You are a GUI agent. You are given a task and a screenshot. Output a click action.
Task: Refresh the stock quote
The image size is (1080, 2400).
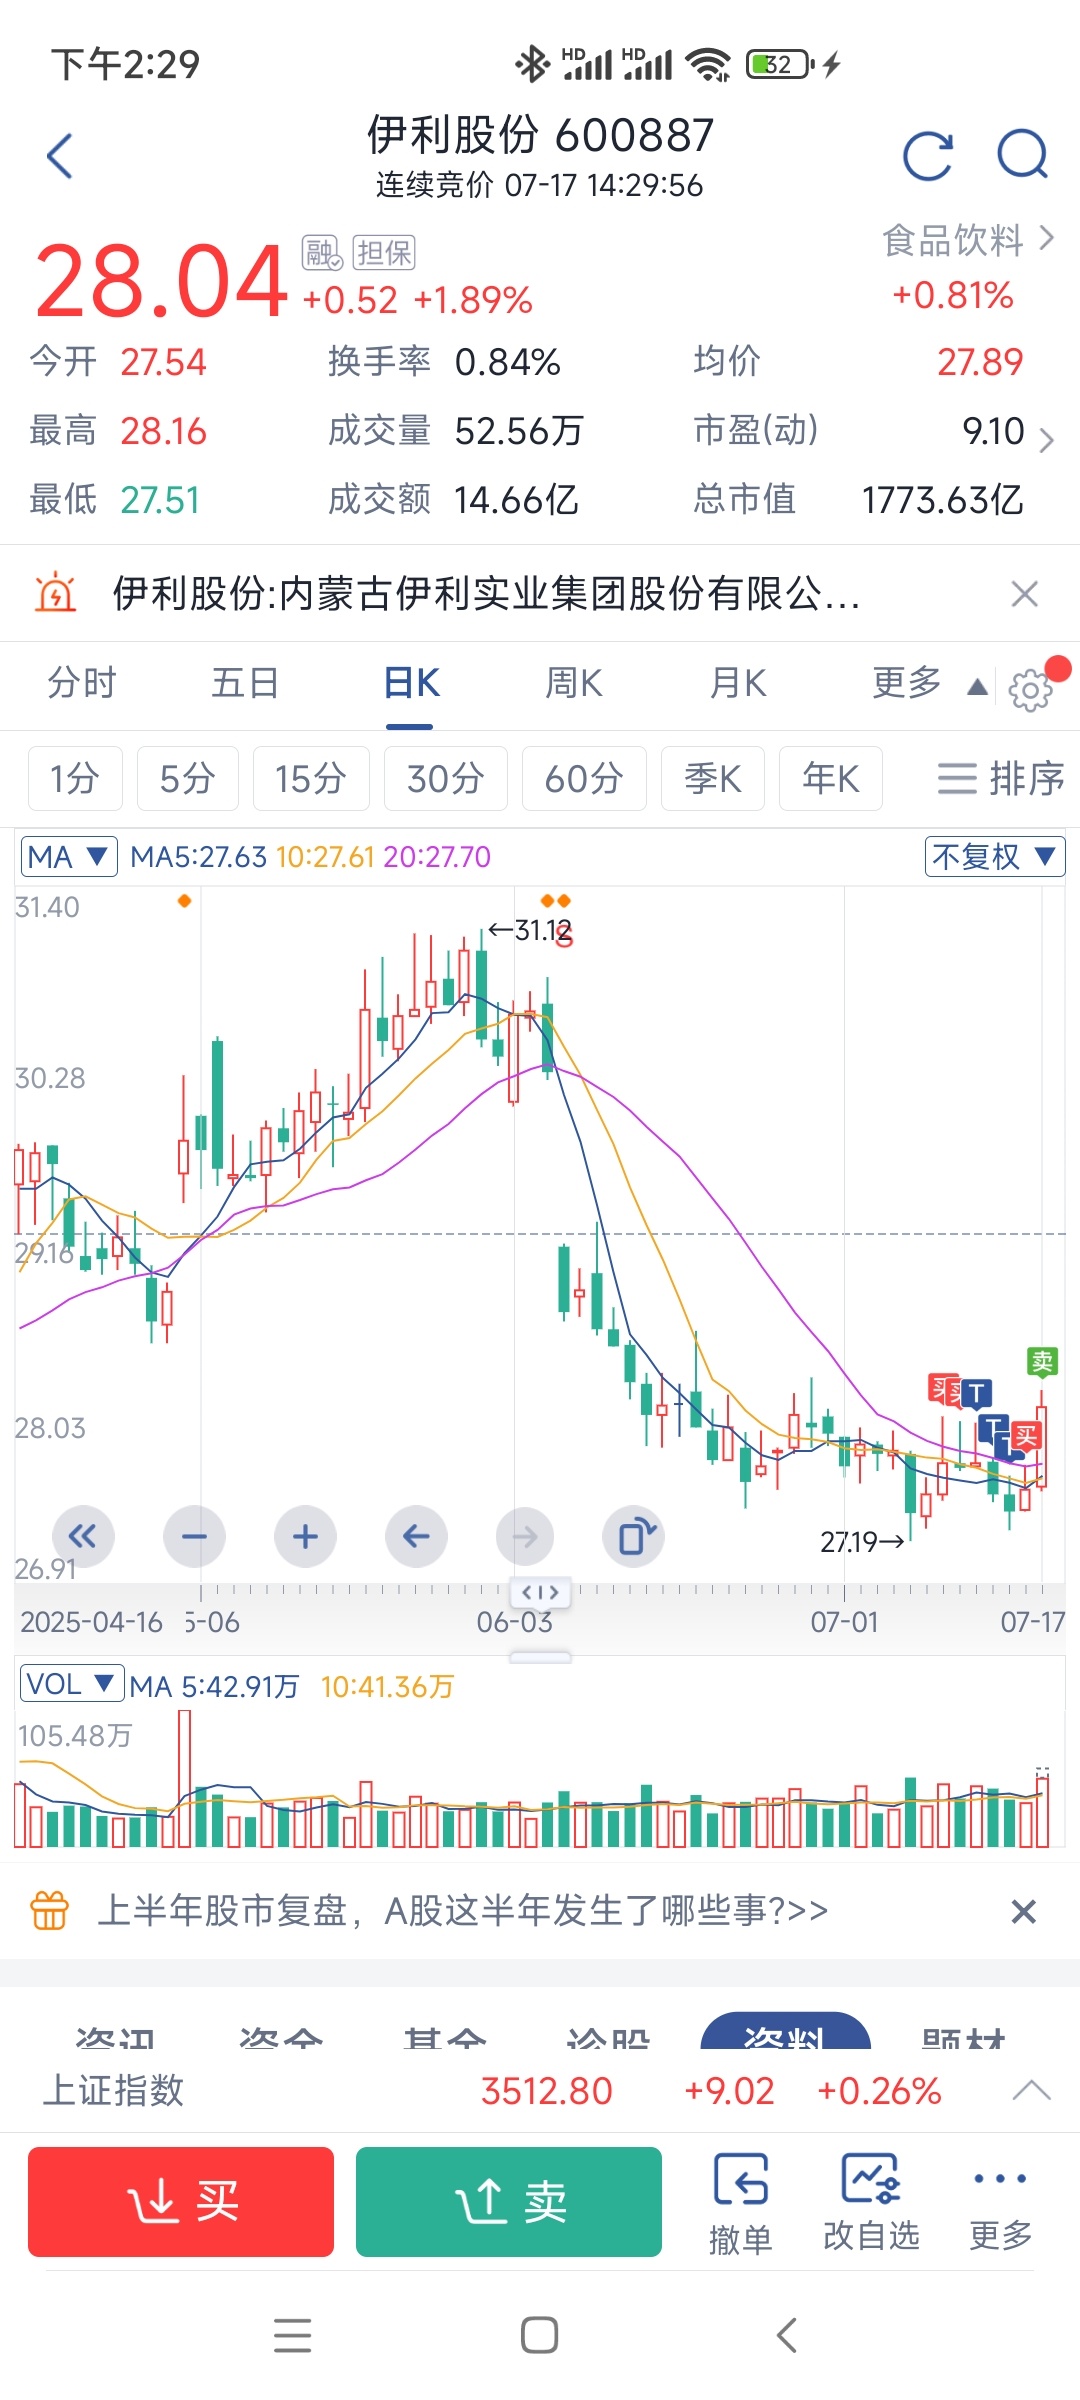coord(927,156)
